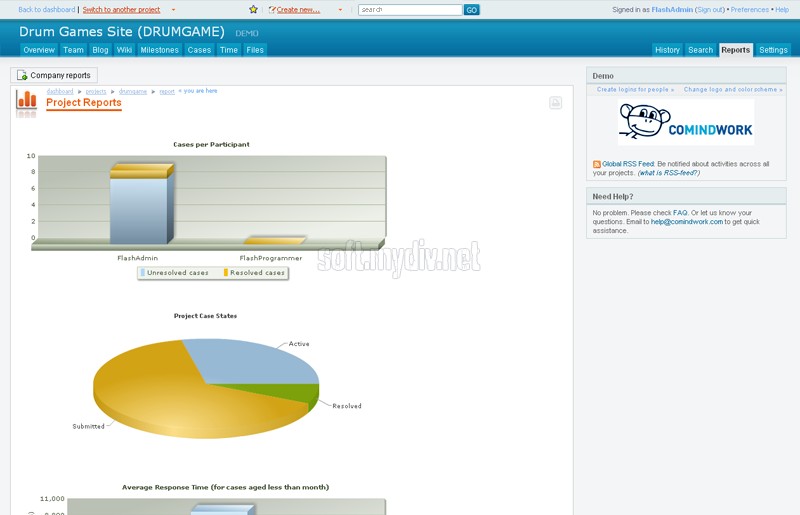The width and height of the screenshot is (800, 515).
Task: Click Switch to another project link
Action: [121, 10]
